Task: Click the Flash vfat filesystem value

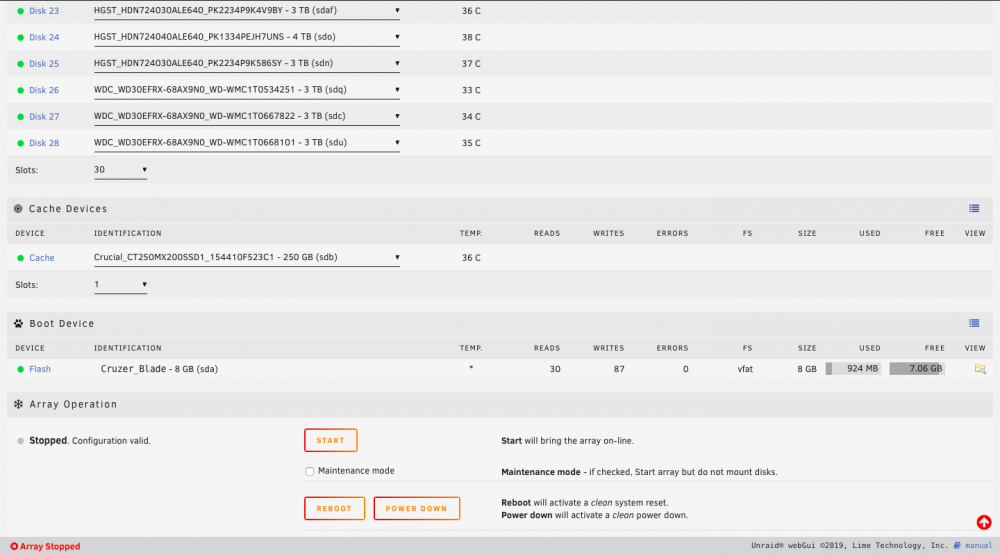Action: coord(745,369)
